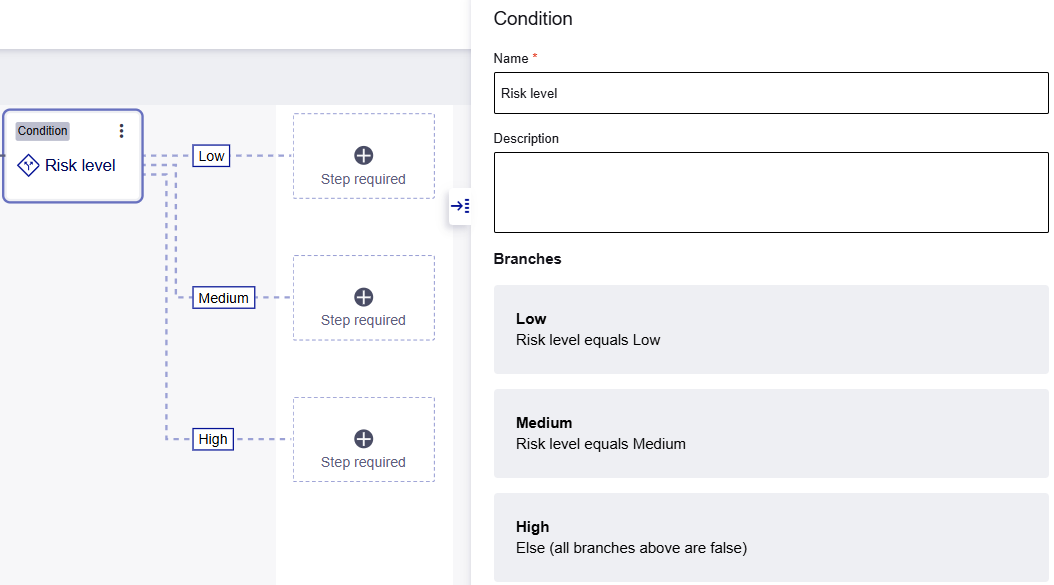Select the Medium branch label on the canvas
Viewport: 1054px width, 585px height.
tap(223, 297)
